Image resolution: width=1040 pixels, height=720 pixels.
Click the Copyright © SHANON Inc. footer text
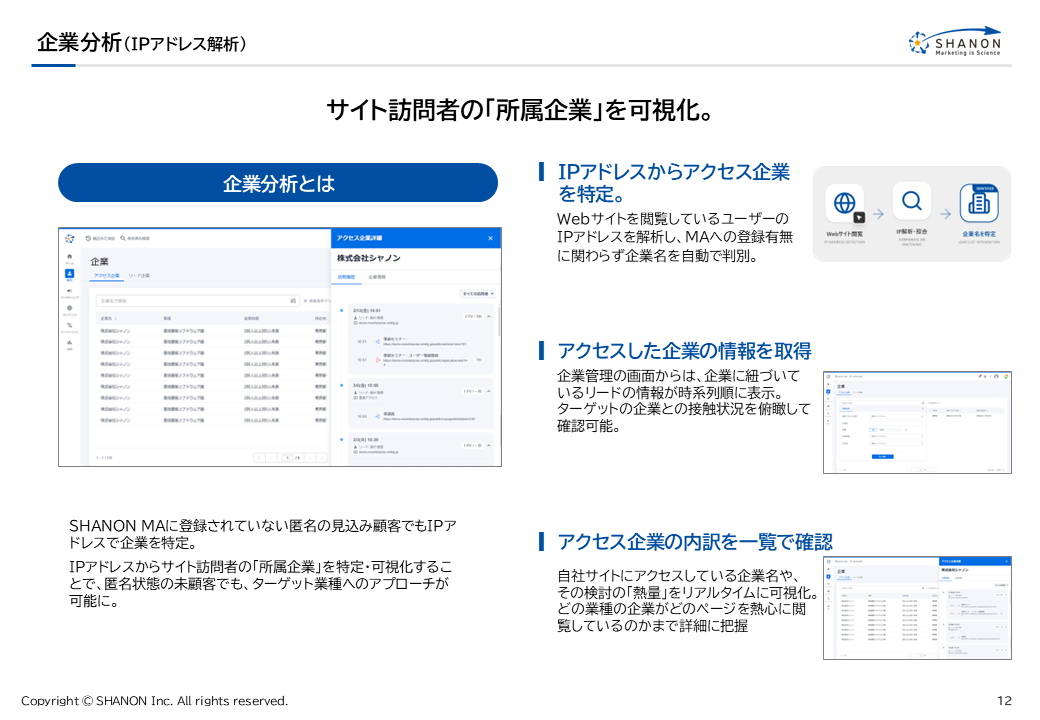click(155, 701)
